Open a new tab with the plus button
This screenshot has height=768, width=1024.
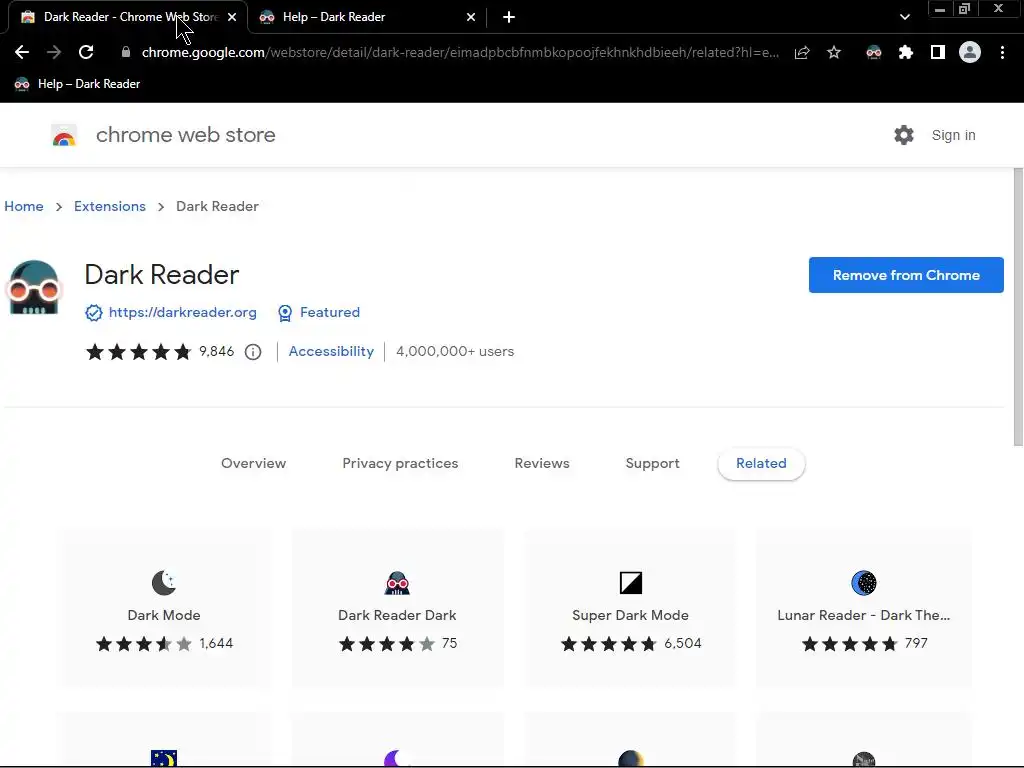[x=509, y=18]
